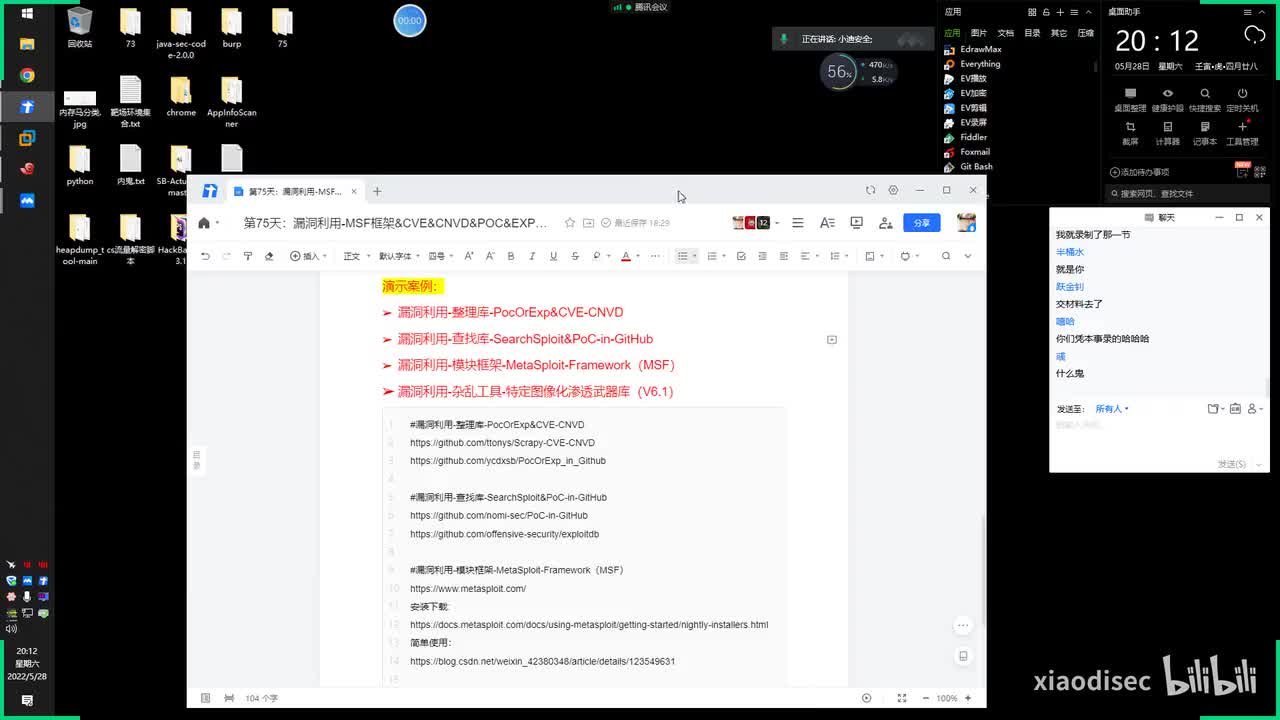
Task: Star the document as favorite
Action: pyautogui.click(x=570, y=223)
